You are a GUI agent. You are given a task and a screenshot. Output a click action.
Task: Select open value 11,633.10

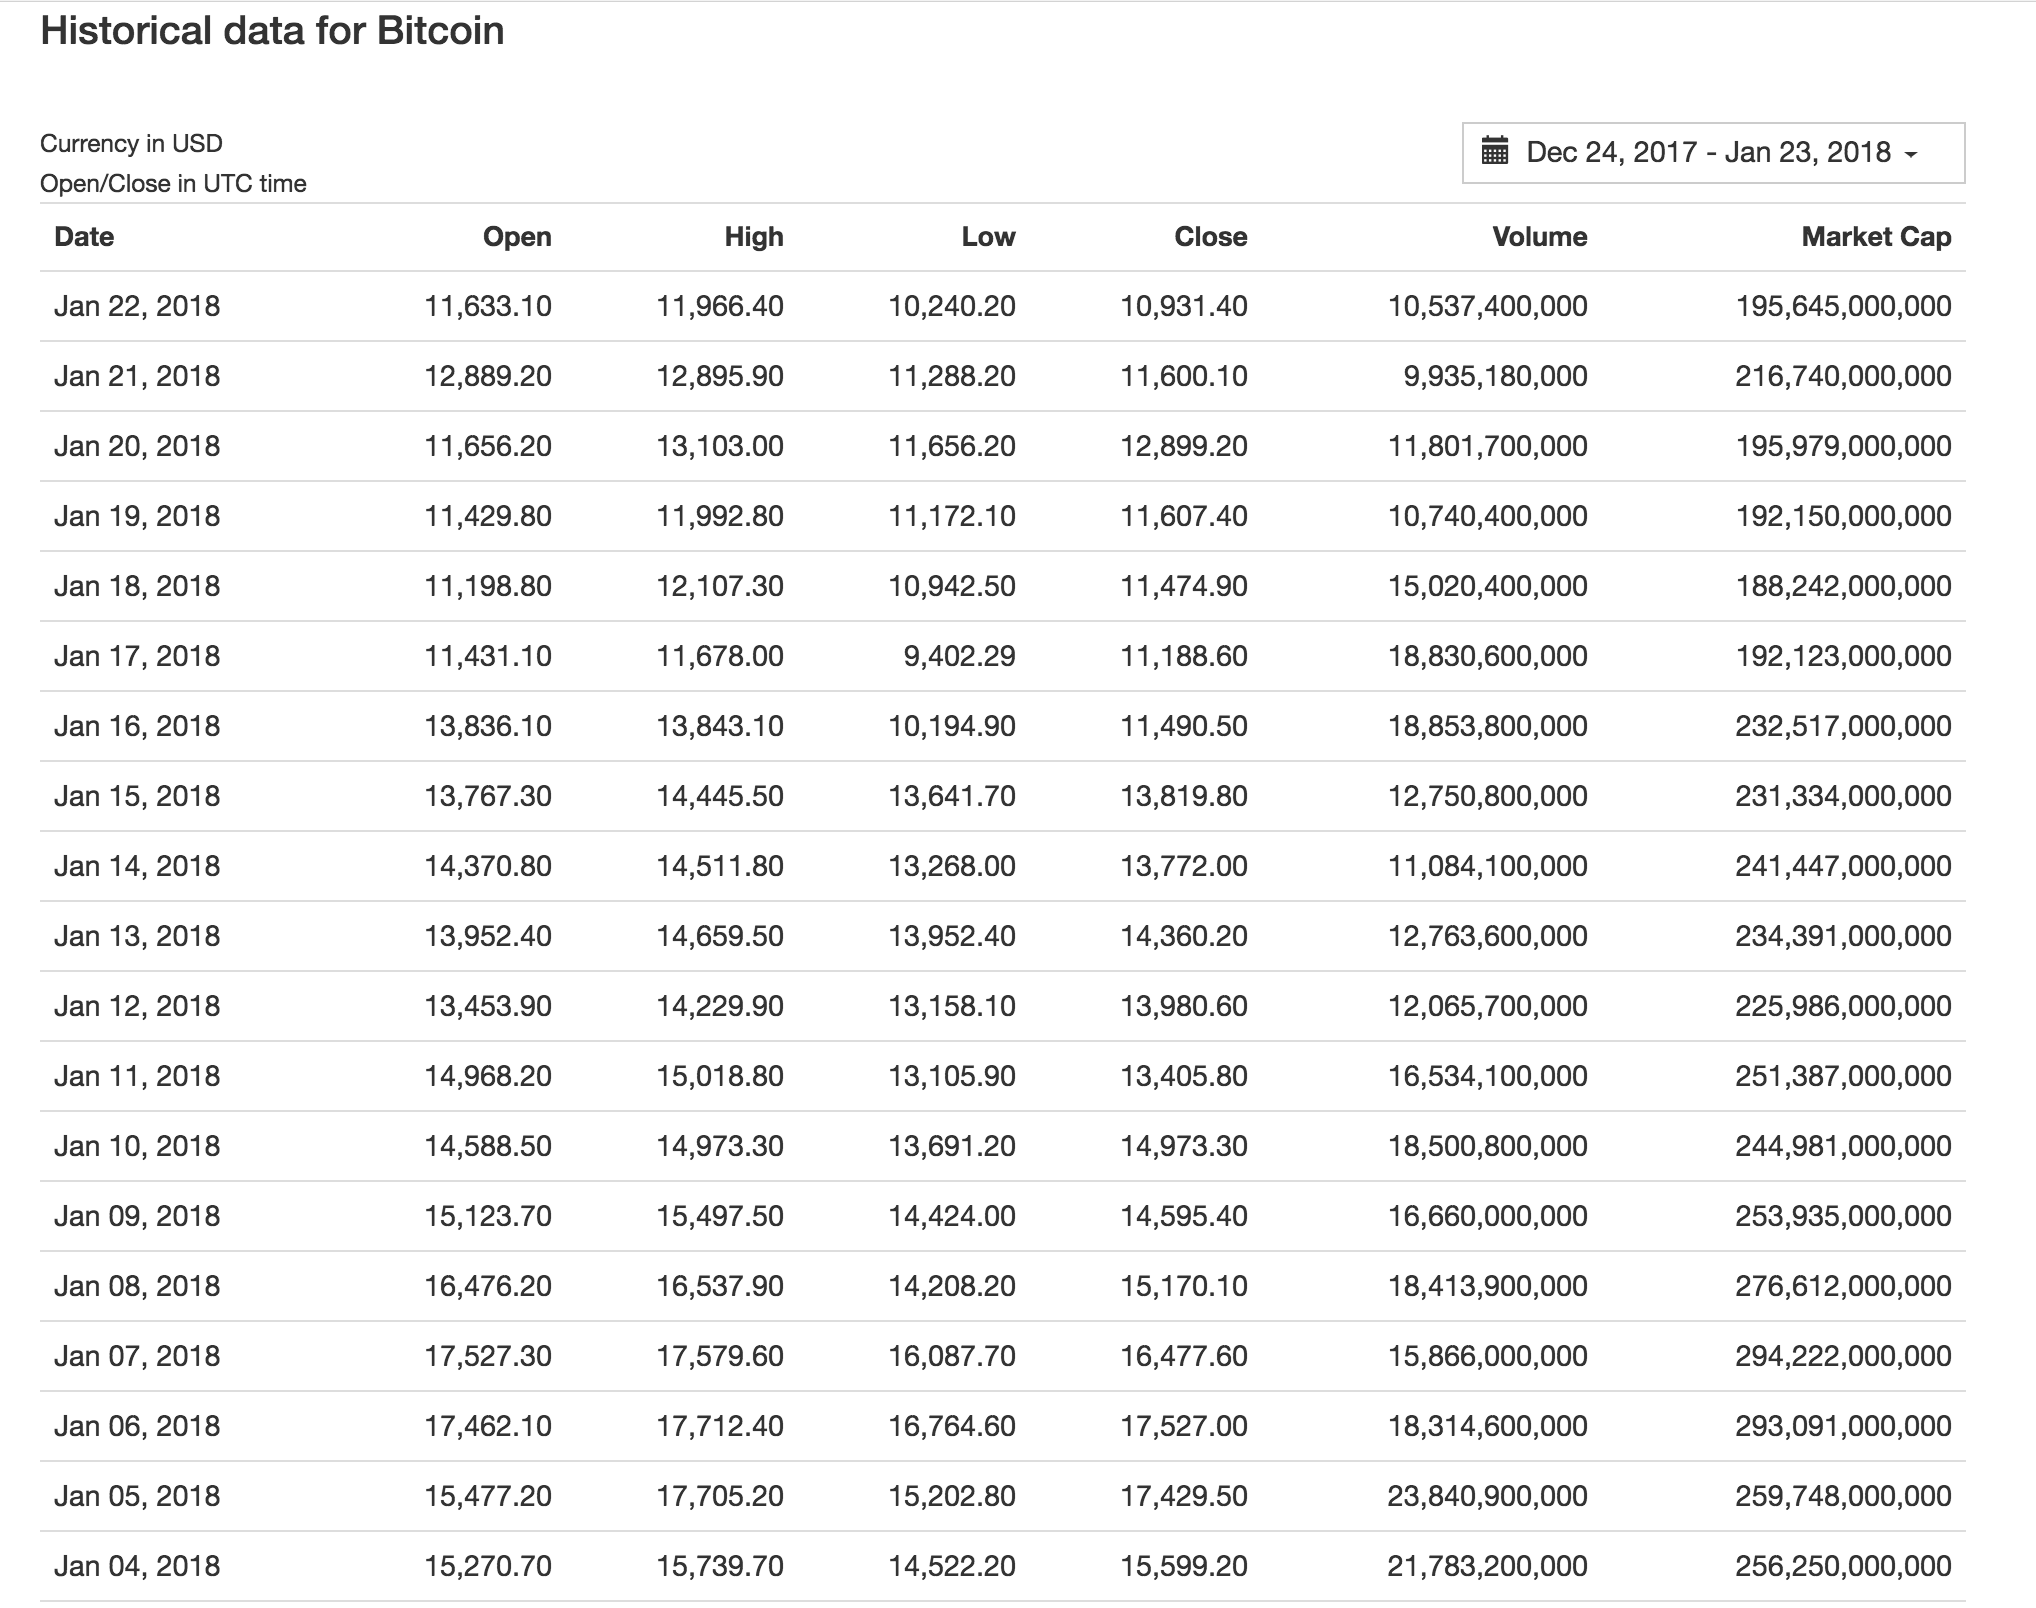488,306
